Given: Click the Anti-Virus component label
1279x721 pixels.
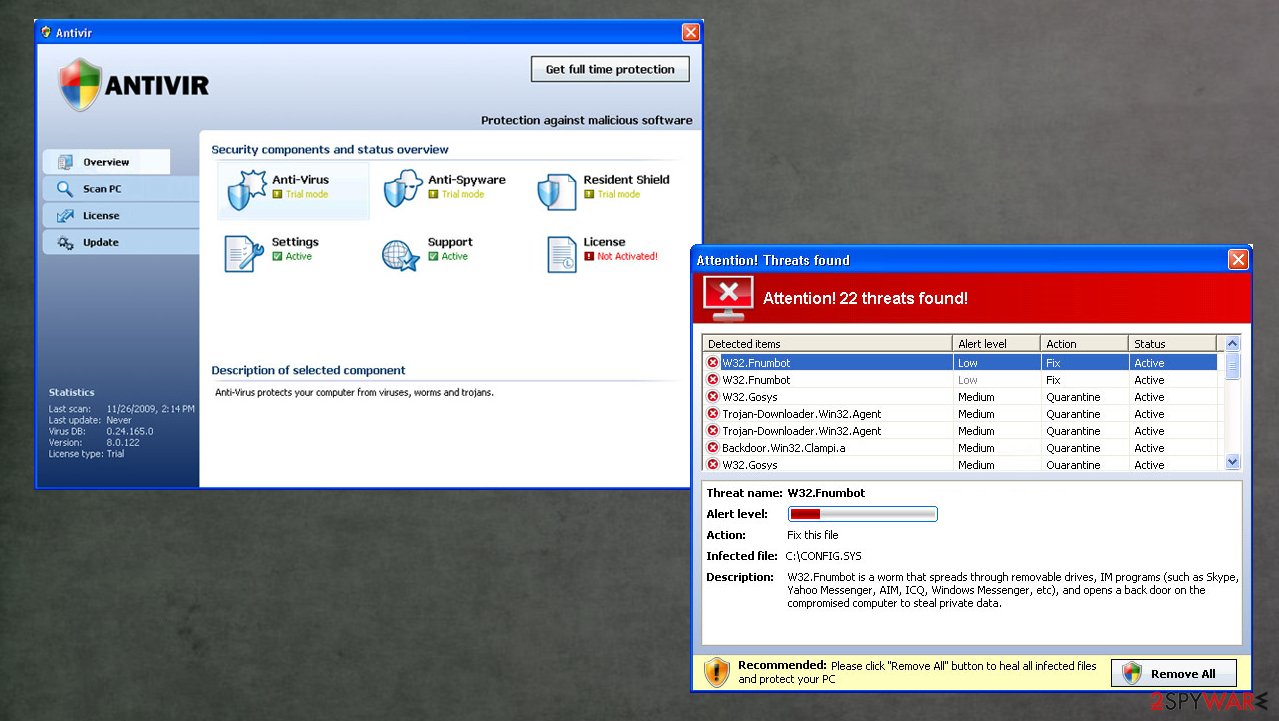Looking at the screenshot, I should 300,180.
